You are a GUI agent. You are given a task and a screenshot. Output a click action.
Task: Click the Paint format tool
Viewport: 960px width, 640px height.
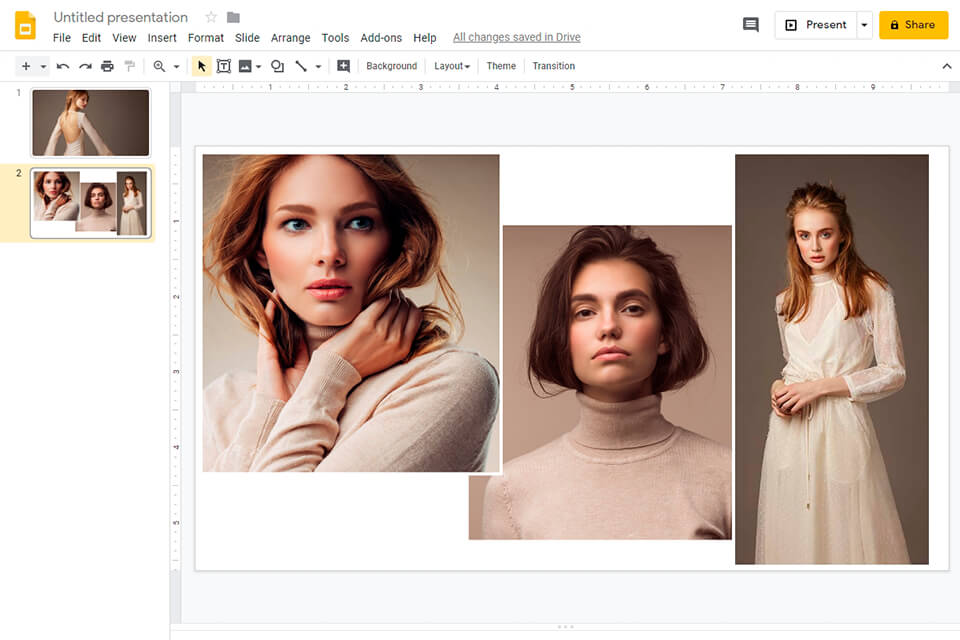pyautogui.click(x=130, y=65)
